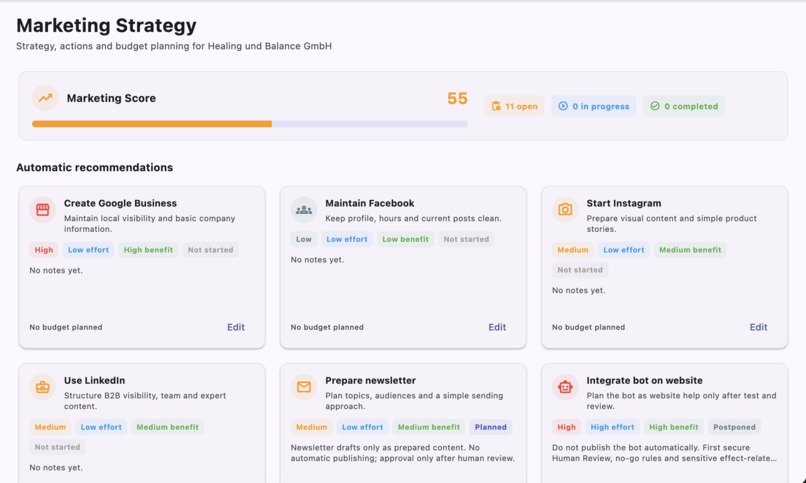Open Edit on the Create Google Business card
806x483 pixels.
pos(236,327)
